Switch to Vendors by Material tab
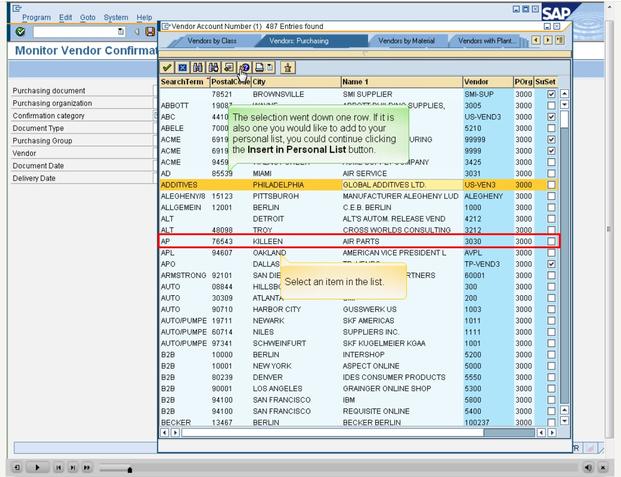 coord(406,41)
